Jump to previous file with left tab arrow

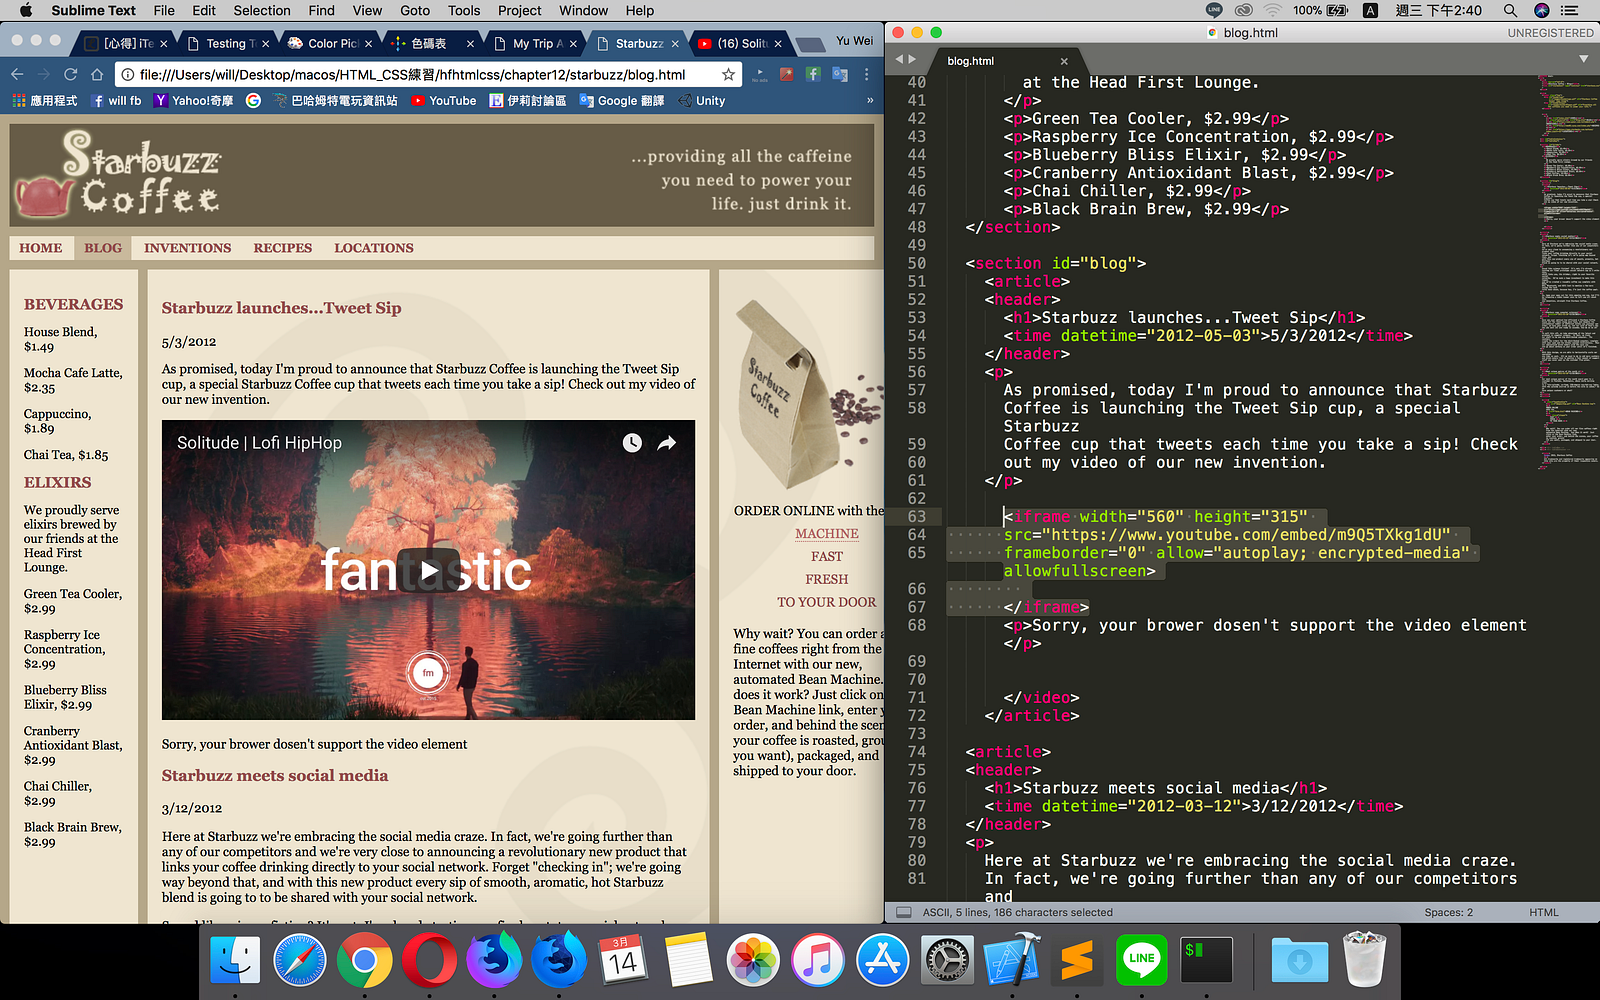coord(899,60)
